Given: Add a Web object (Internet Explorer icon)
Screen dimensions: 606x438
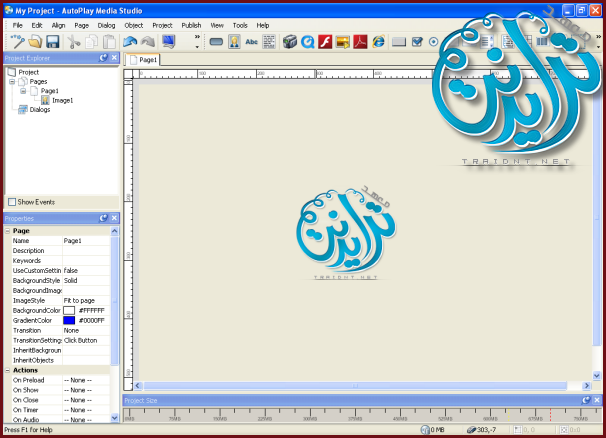Looking at the screenshot, I should tap(378, 41).
